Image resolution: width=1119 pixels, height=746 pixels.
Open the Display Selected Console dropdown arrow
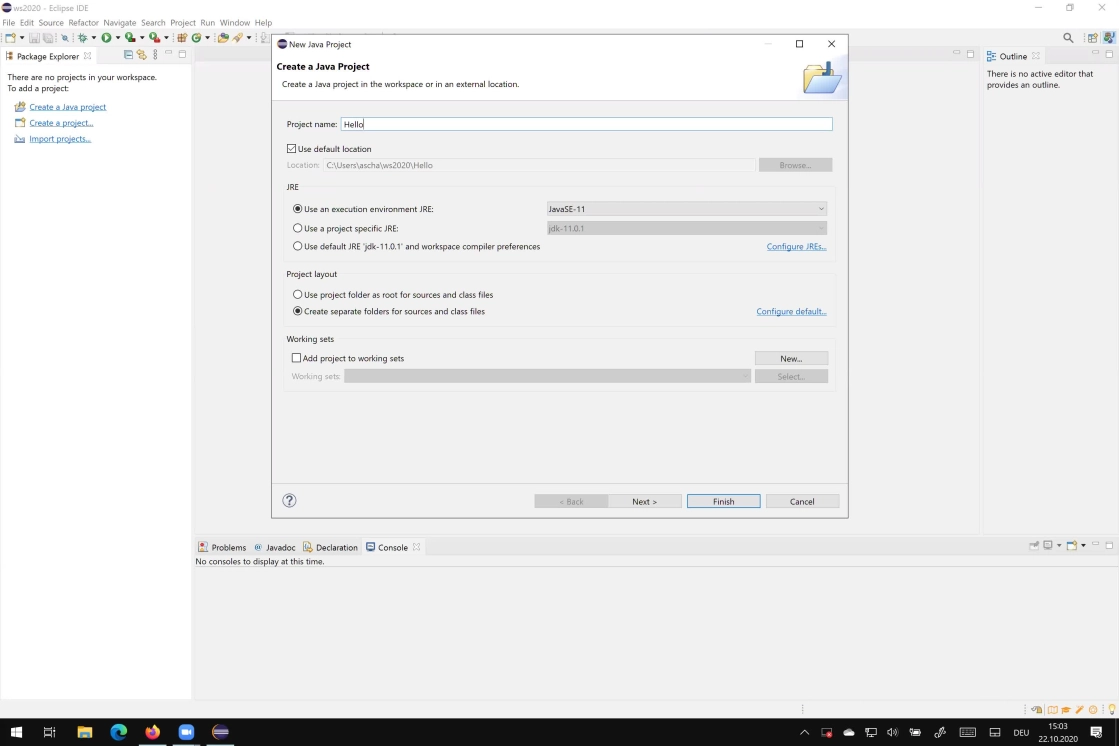coord(1058,545)
